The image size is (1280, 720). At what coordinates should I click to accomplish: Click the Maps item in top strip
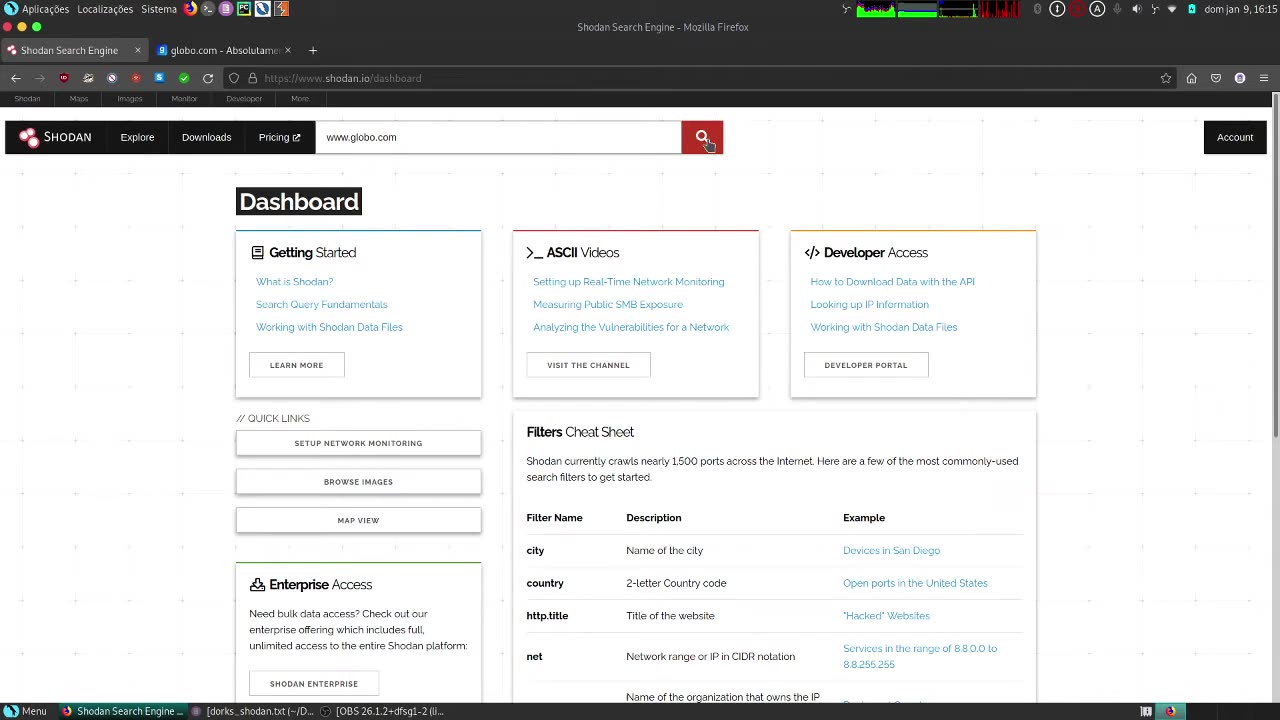79,98
